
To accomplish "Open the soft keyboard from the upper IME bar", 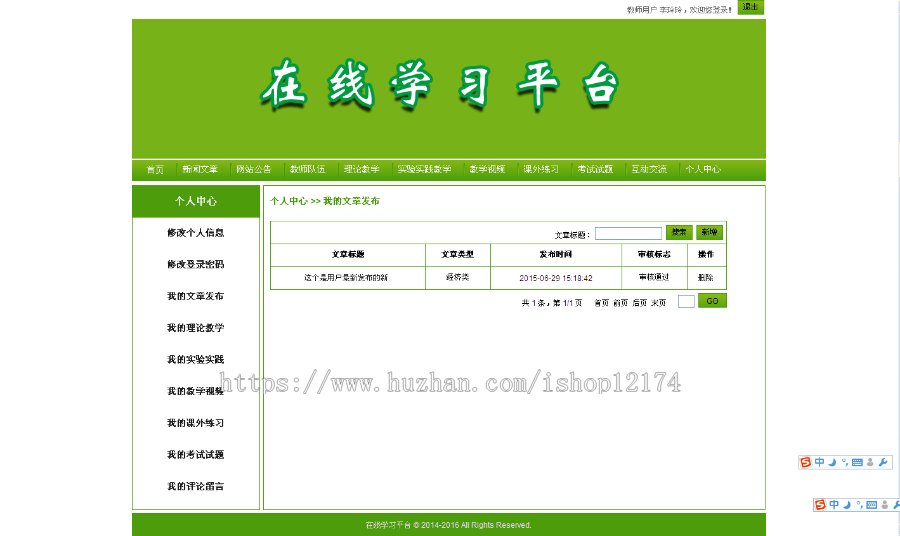I will (857, 463).
